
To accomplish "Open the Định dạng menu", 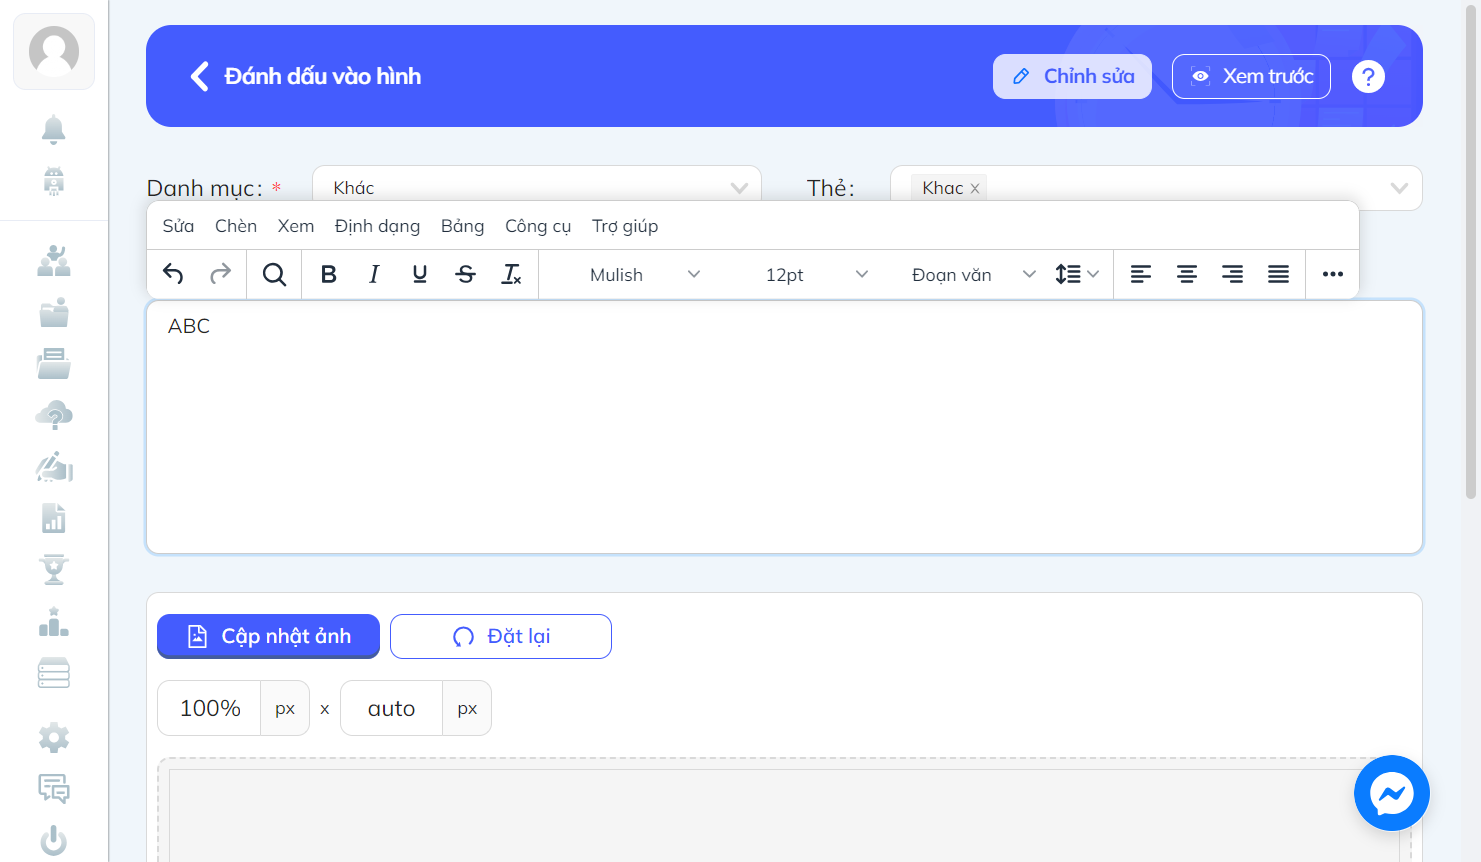I will point(377,226).
